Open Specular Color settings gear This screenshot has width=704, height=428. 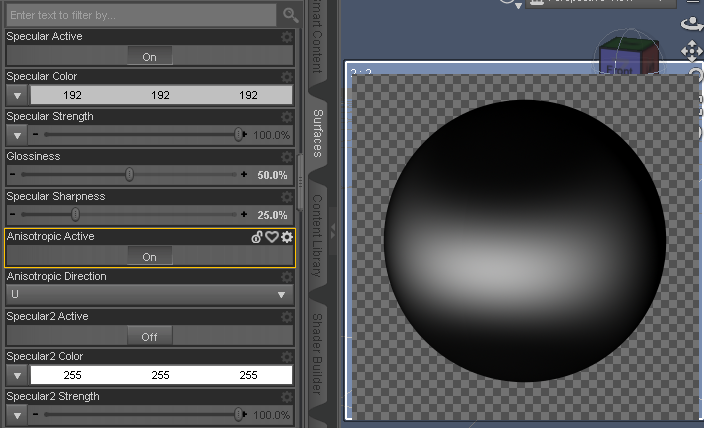click(286, 77)
